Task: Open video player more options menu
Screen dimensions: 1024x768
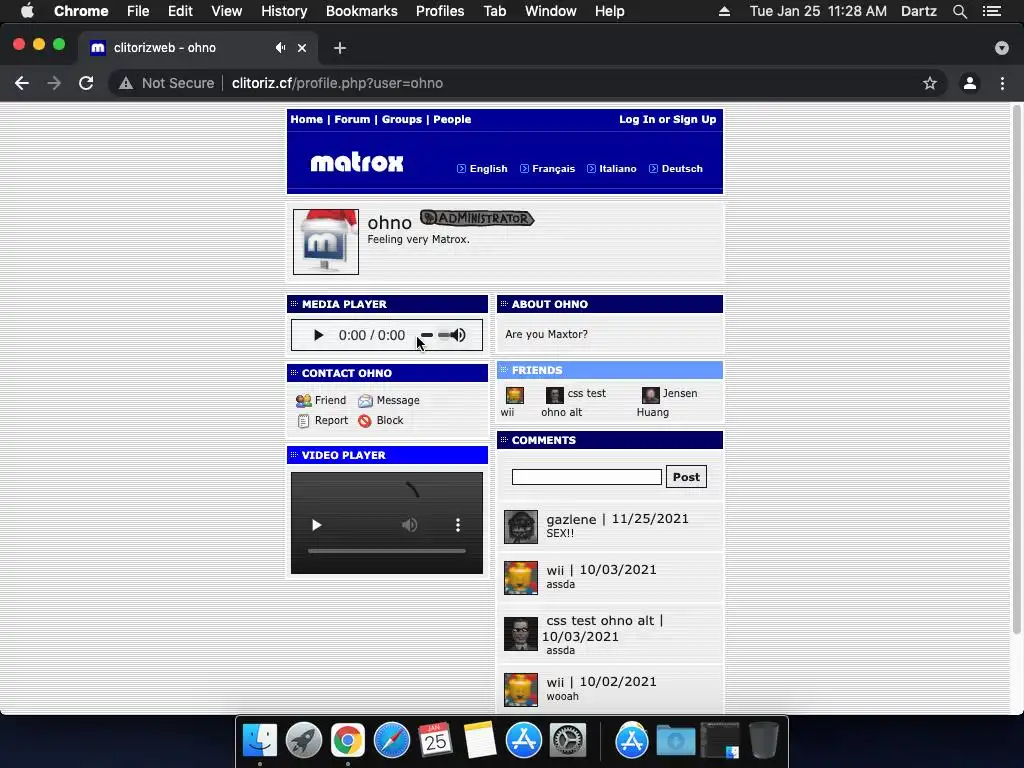Action: [458, 525]
